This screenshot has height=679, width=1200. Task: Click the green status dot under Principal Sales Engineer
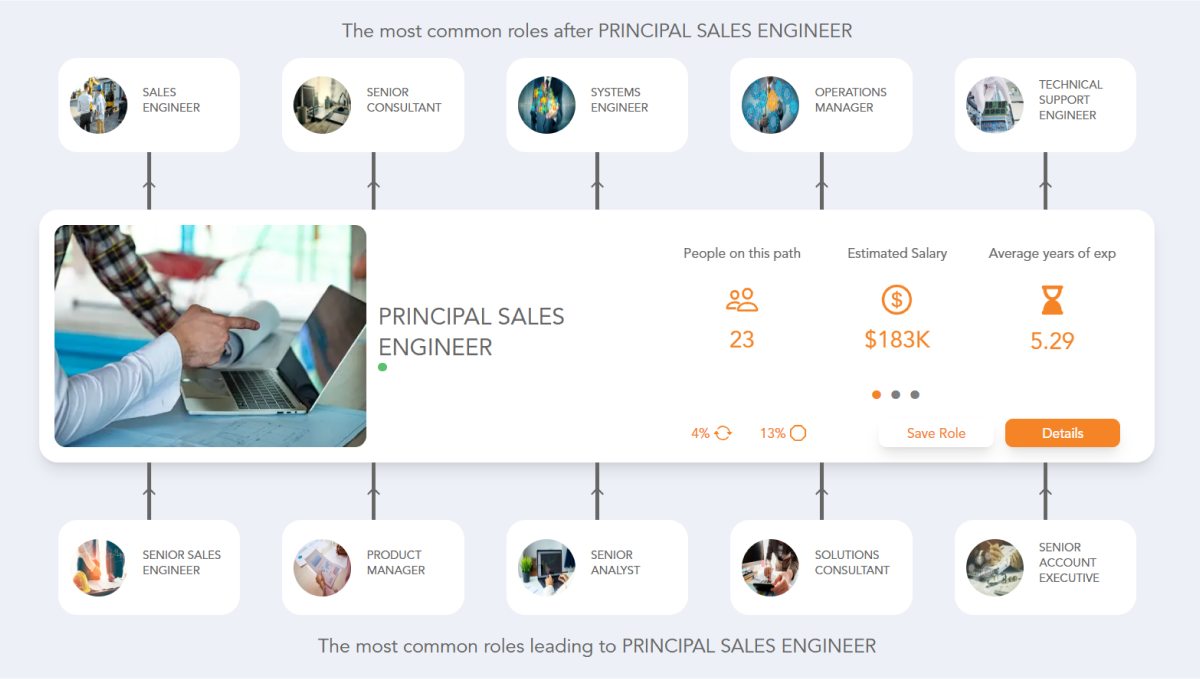[x=382, y=368]
